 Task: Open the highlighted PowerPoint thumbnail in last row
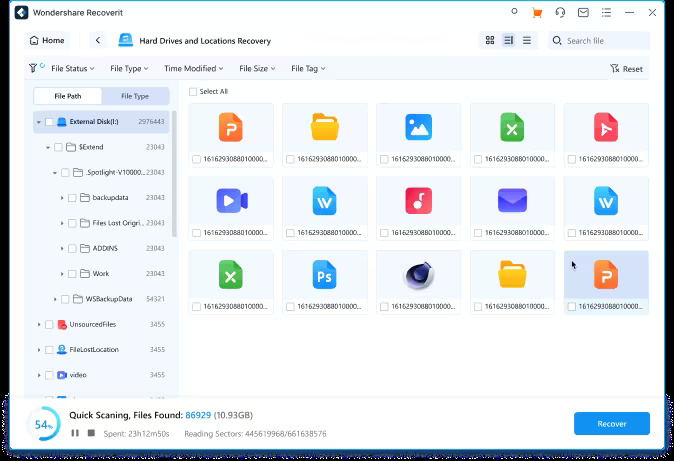point(606,275)
